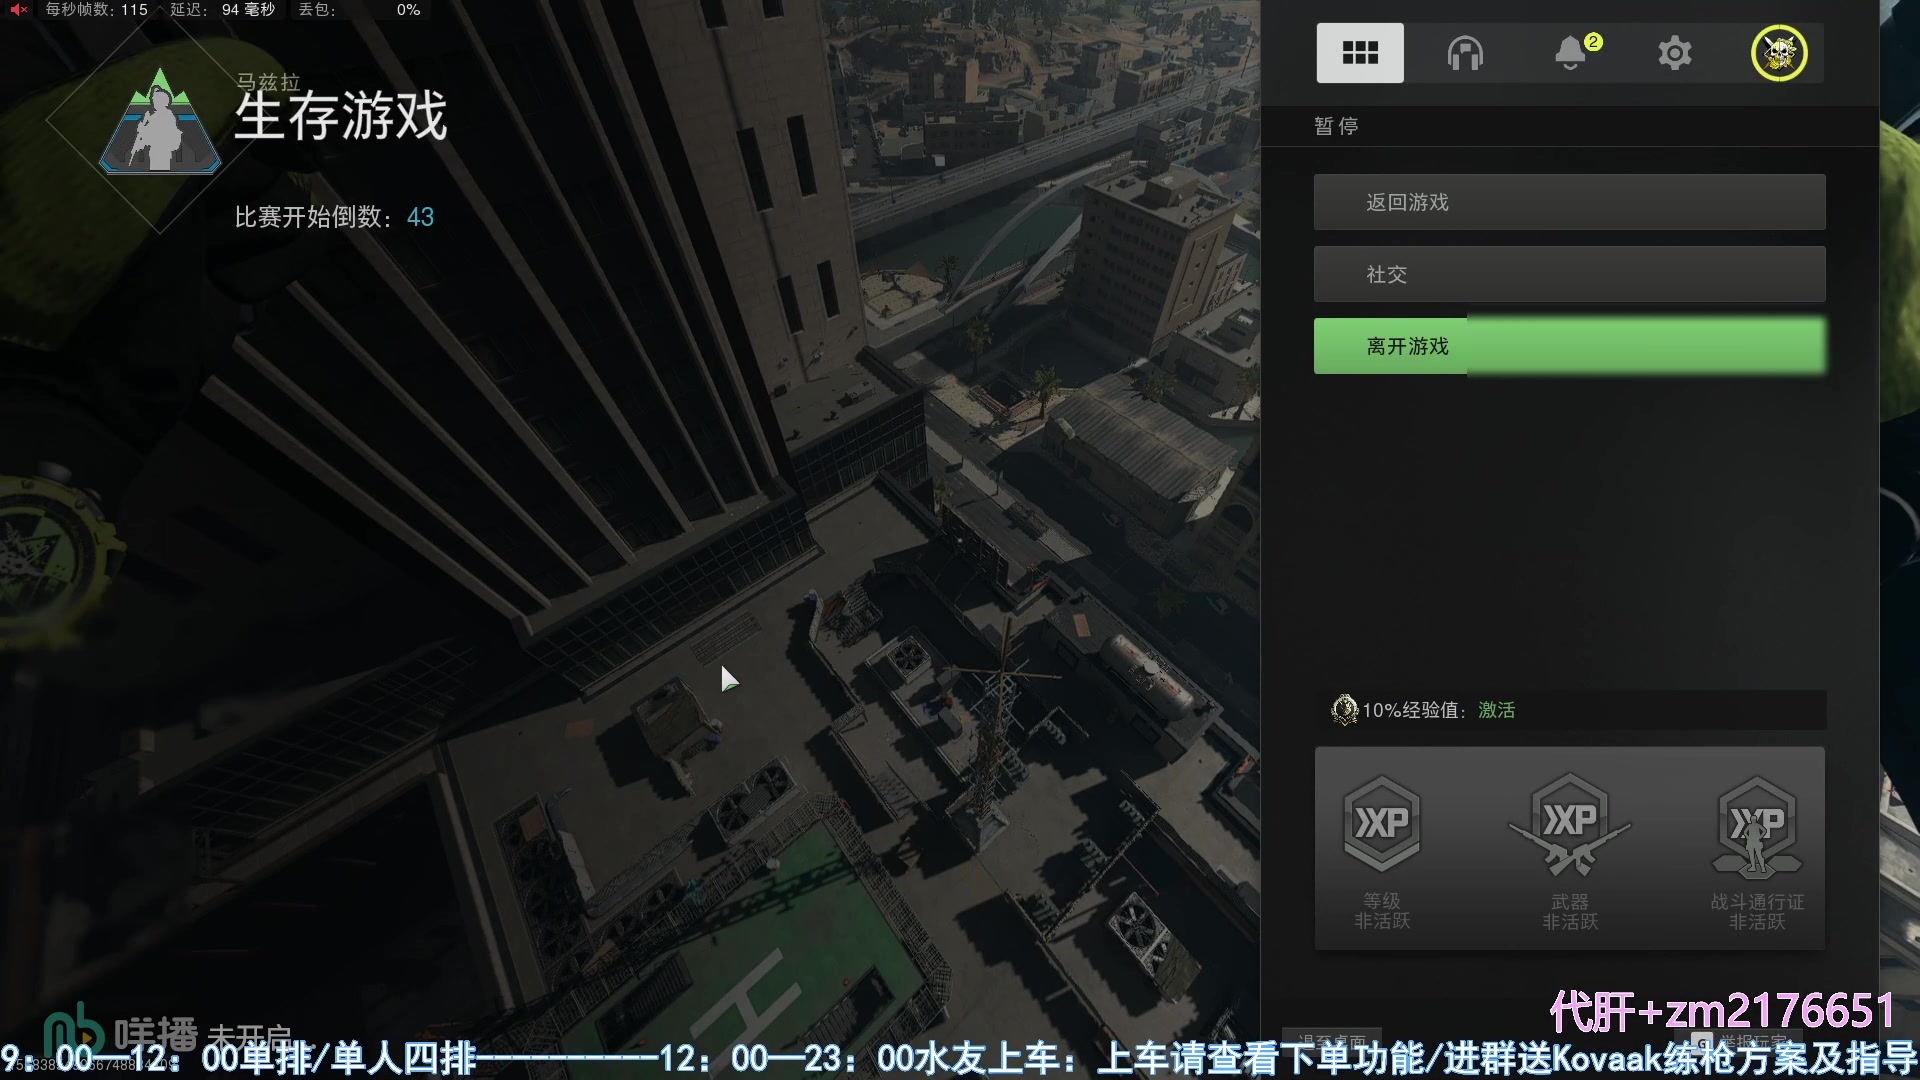Open the gear settings icon
This screenshot has height=1080, width=1920.
[1674, 53]
